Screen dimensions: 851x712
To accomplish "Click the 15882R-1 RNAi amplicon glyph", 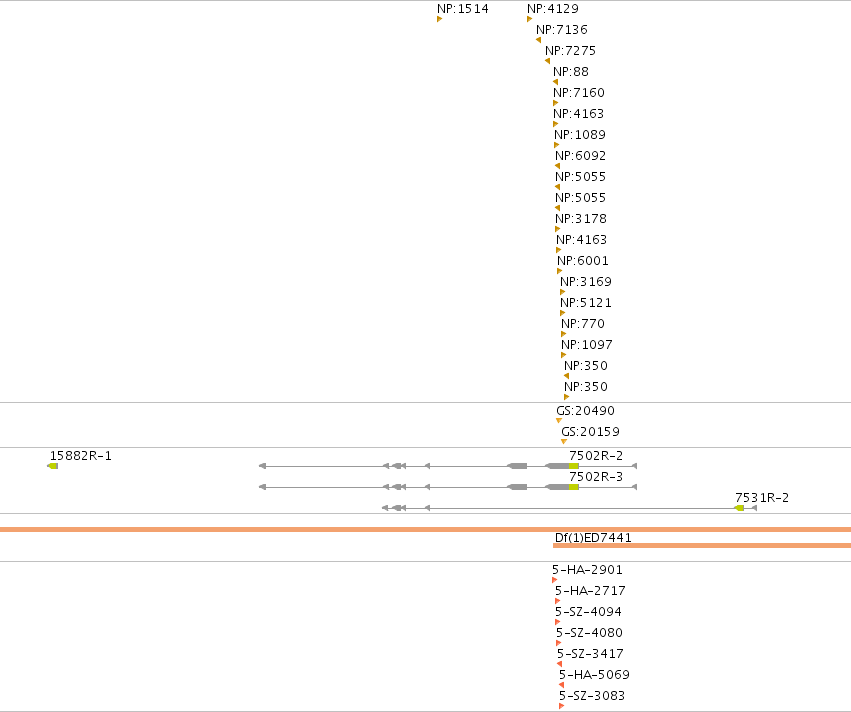I will (x=53, y=466).
